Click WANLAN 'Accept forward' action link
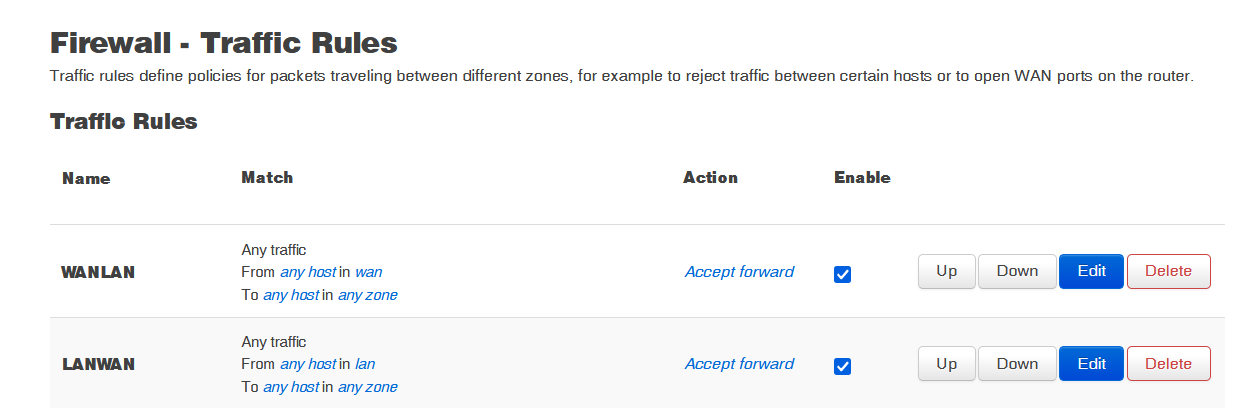Viewport: 1244px width, 408px height. [739, 272]
